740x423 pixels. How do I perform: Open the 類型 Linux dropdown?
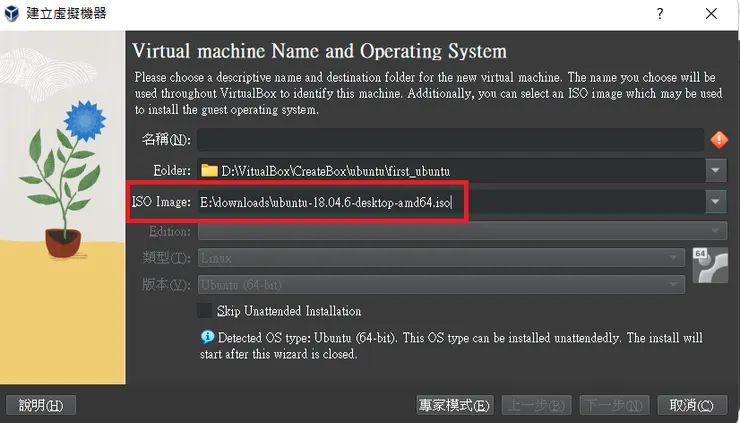tap(441, 258)
